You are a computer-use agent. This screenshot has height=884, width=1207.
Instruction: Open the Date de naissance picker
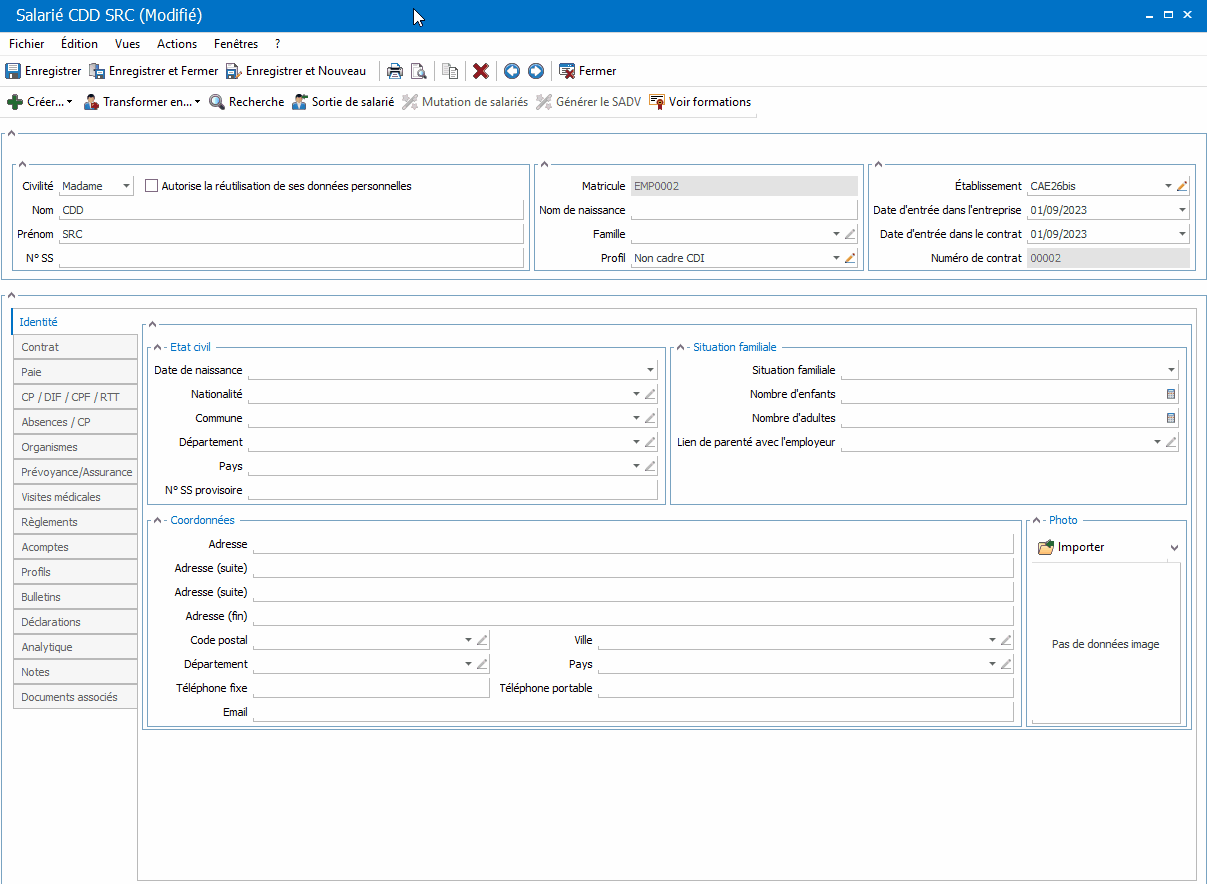650,370
